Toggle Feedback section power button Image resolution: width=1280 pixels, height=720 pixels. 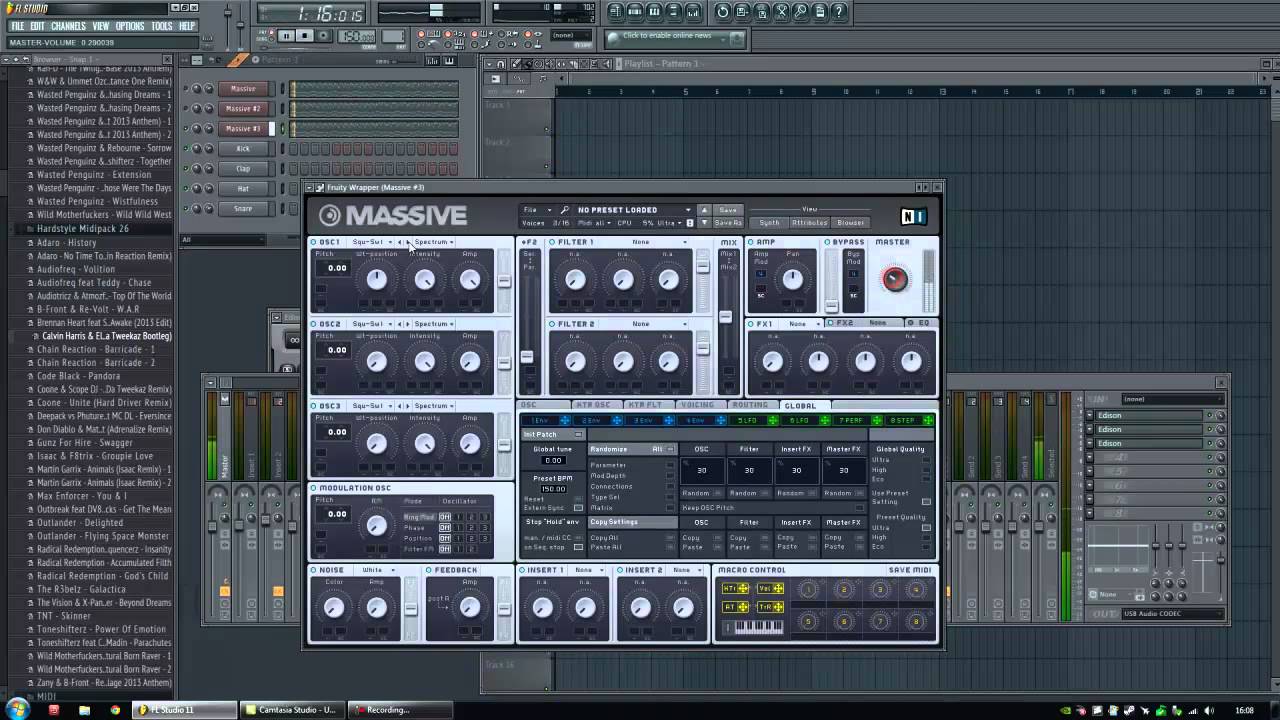click(x=429, y=570)
